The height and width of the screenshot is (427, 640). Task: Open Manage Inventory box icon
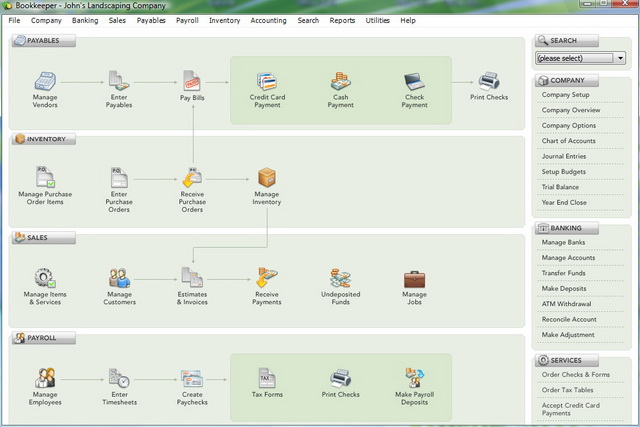coord(267,177)
